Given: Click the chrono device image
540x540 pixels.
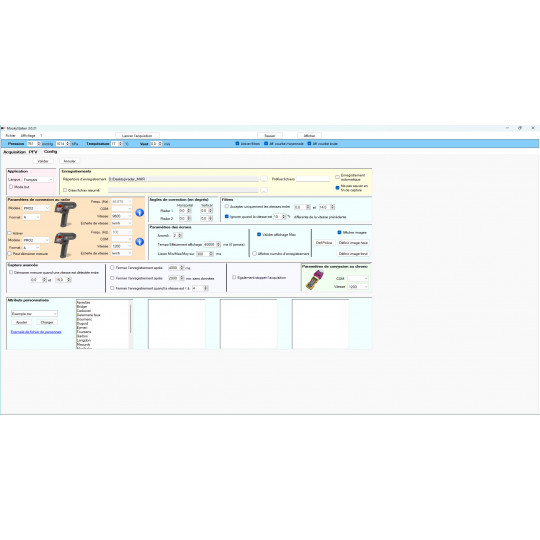Looking at the screenshot, I should coord(314,280).
